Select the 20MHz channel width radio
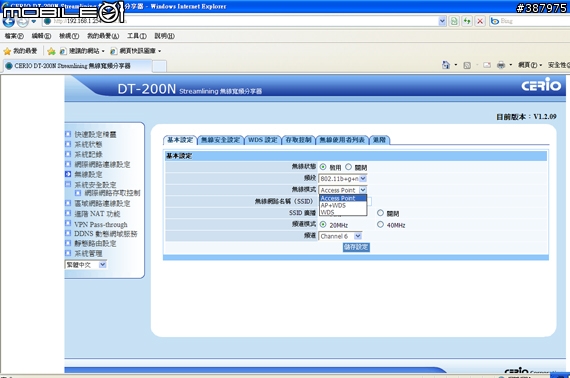The width and height of the screenshot is (570, 378). (x=323, y=224)
